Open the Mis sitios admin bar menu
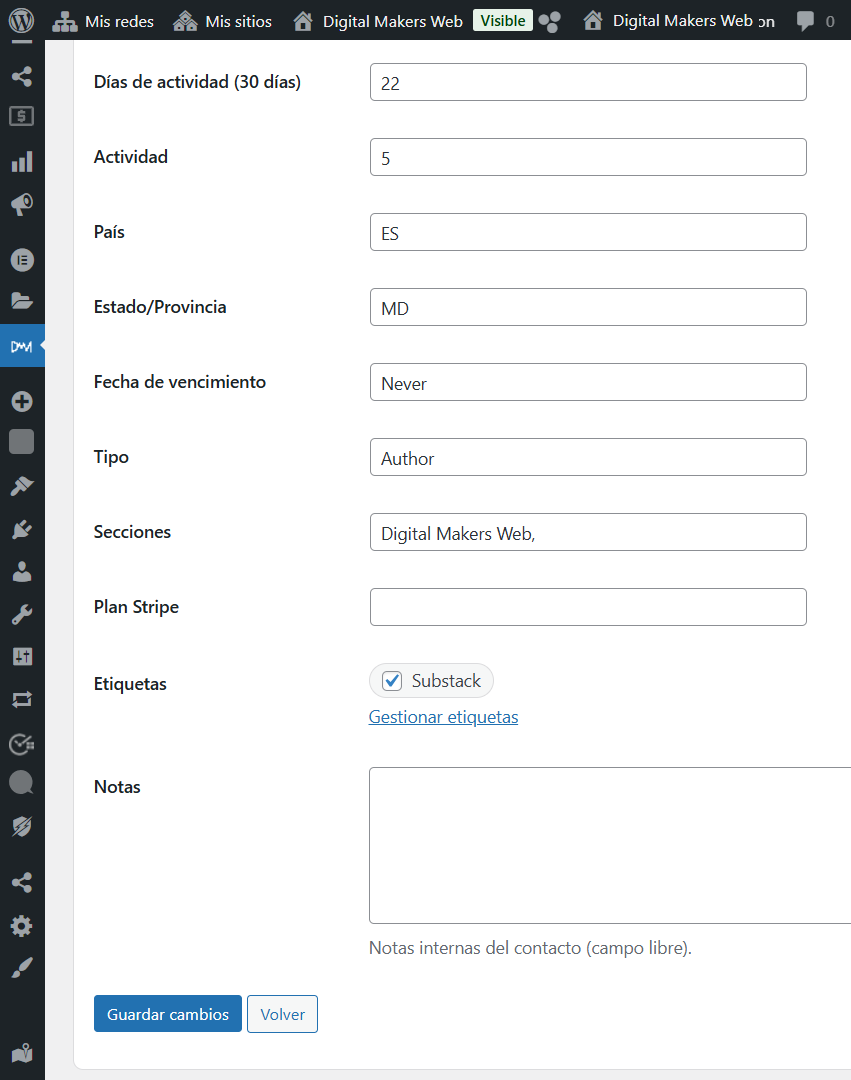Viewport: 851px width, 1080px height. point(222,20)
